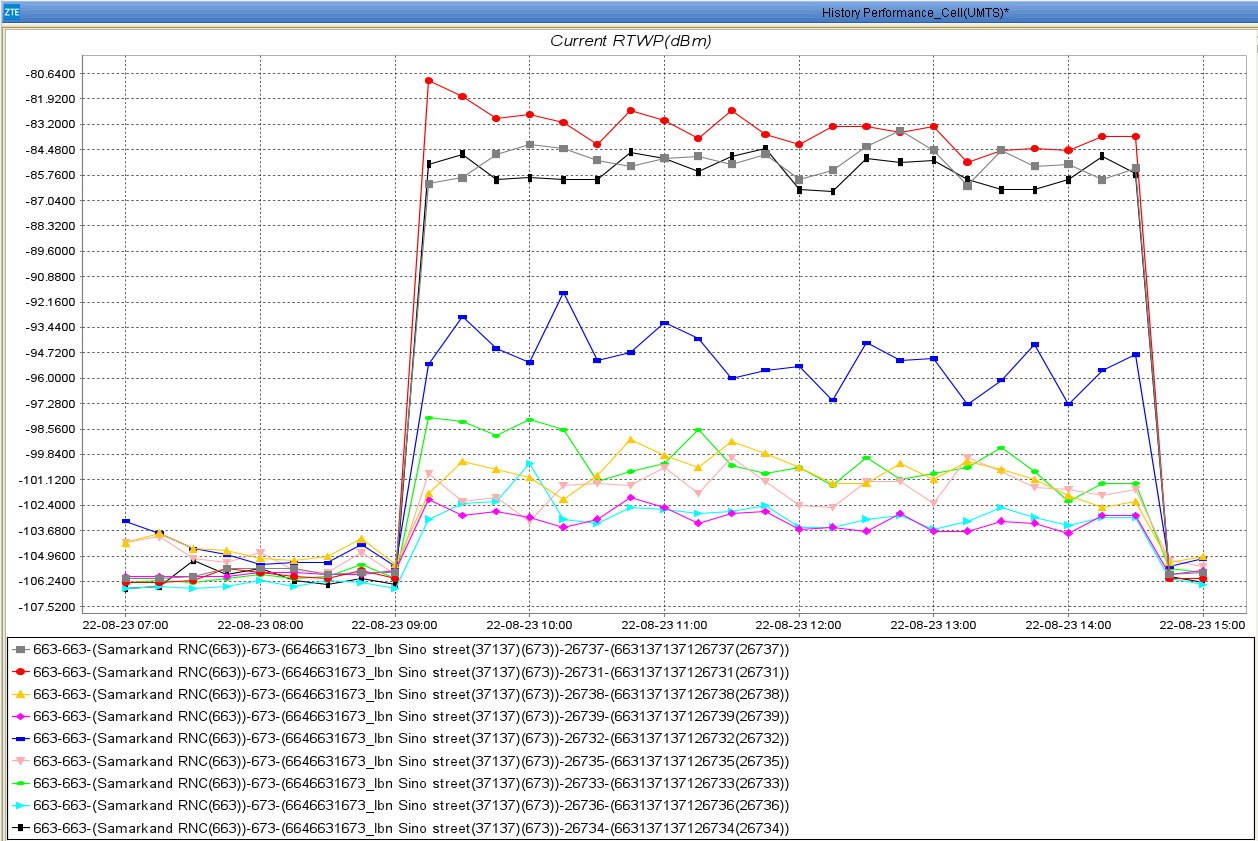Click x-axis label 22-08-23 11:00
Image resolution: width=1258 pixels, height=841 pixels.
tap(664, 624)
